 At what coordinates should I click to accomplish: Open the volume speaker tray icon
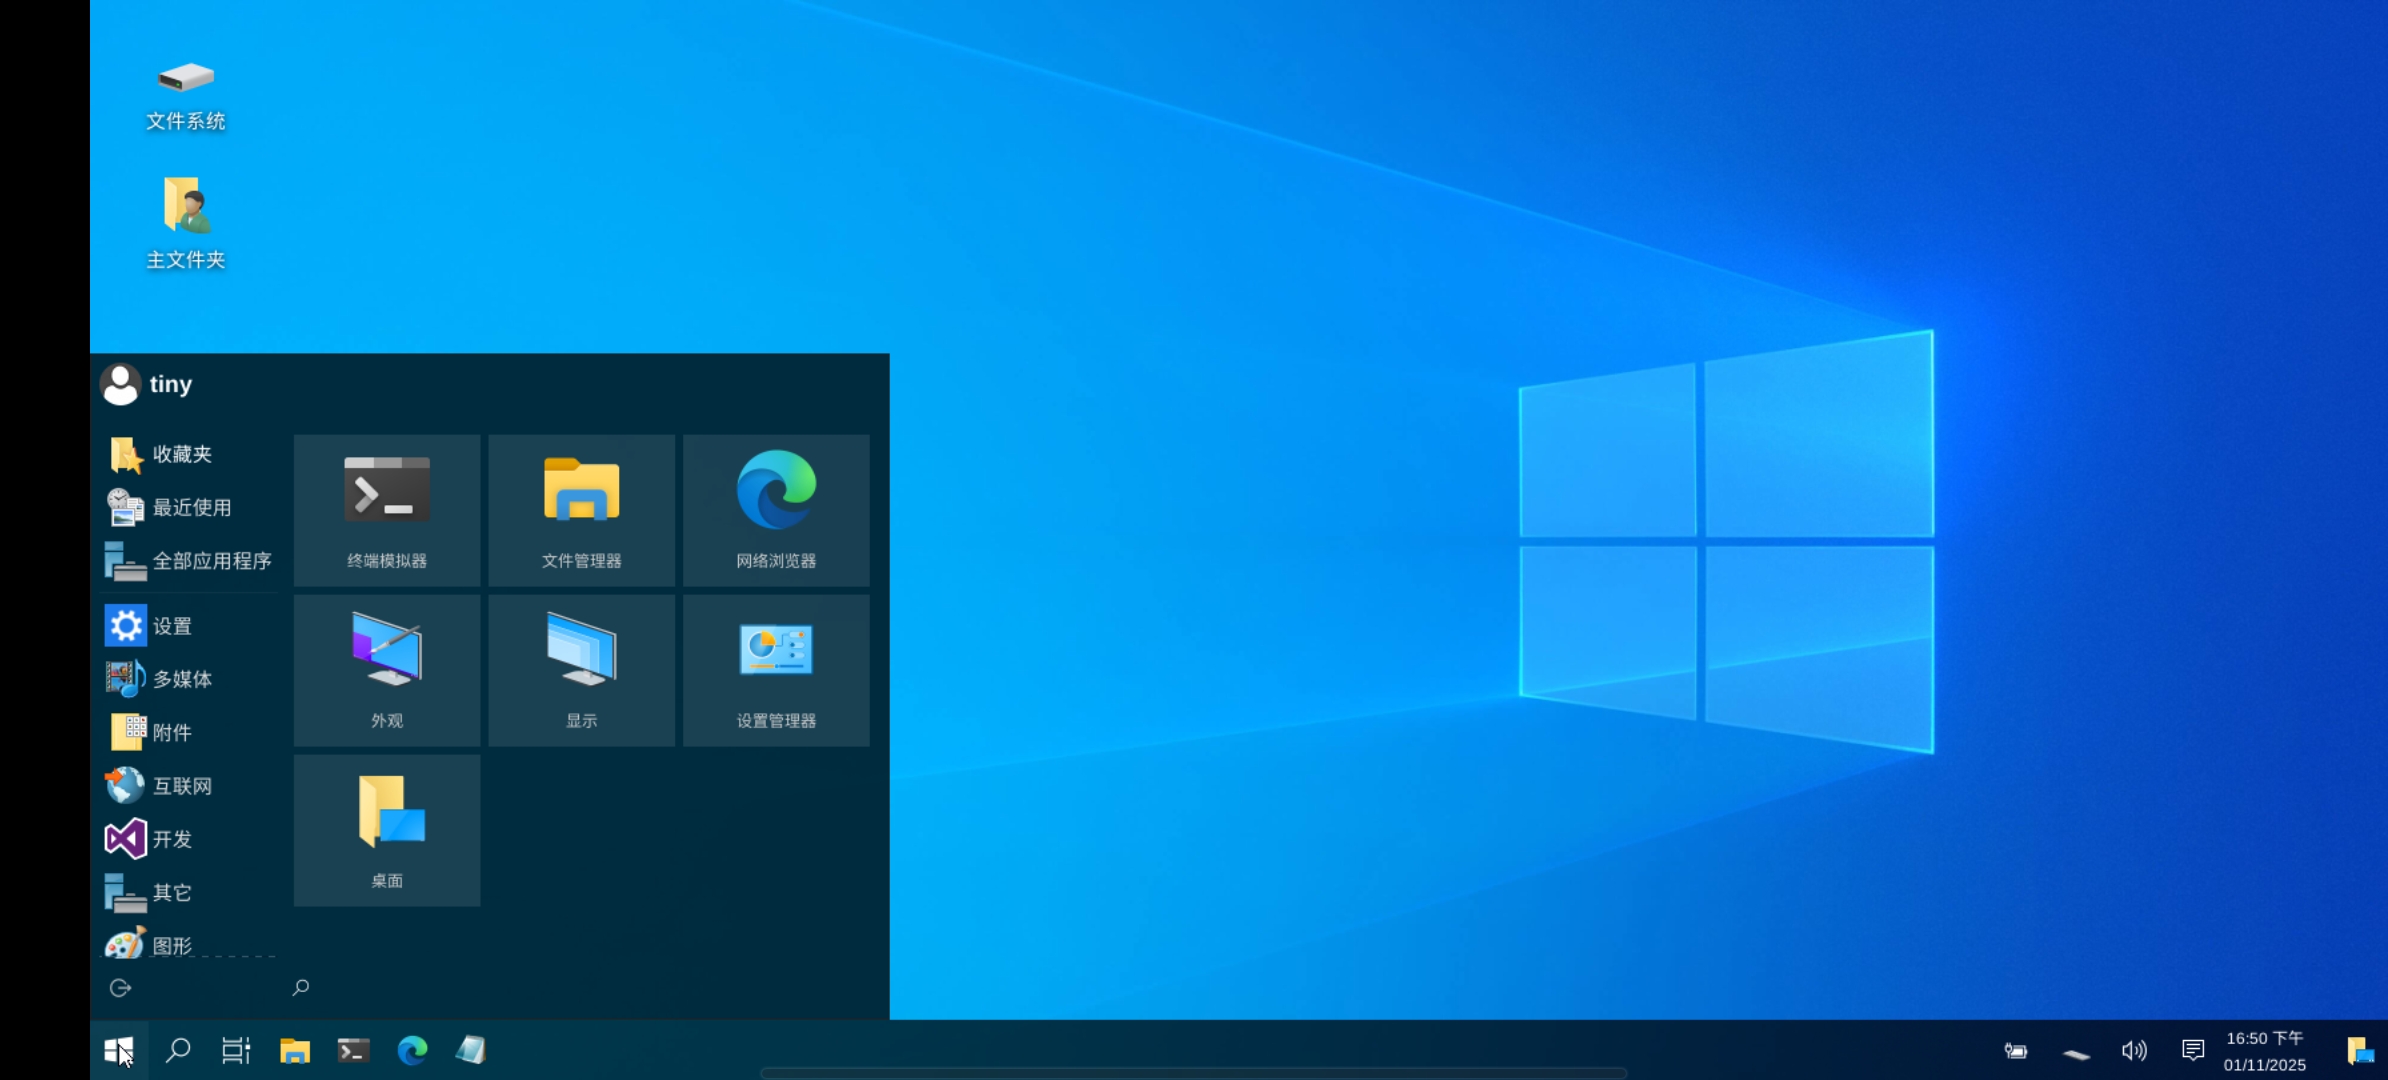tap(2134, 1050)
